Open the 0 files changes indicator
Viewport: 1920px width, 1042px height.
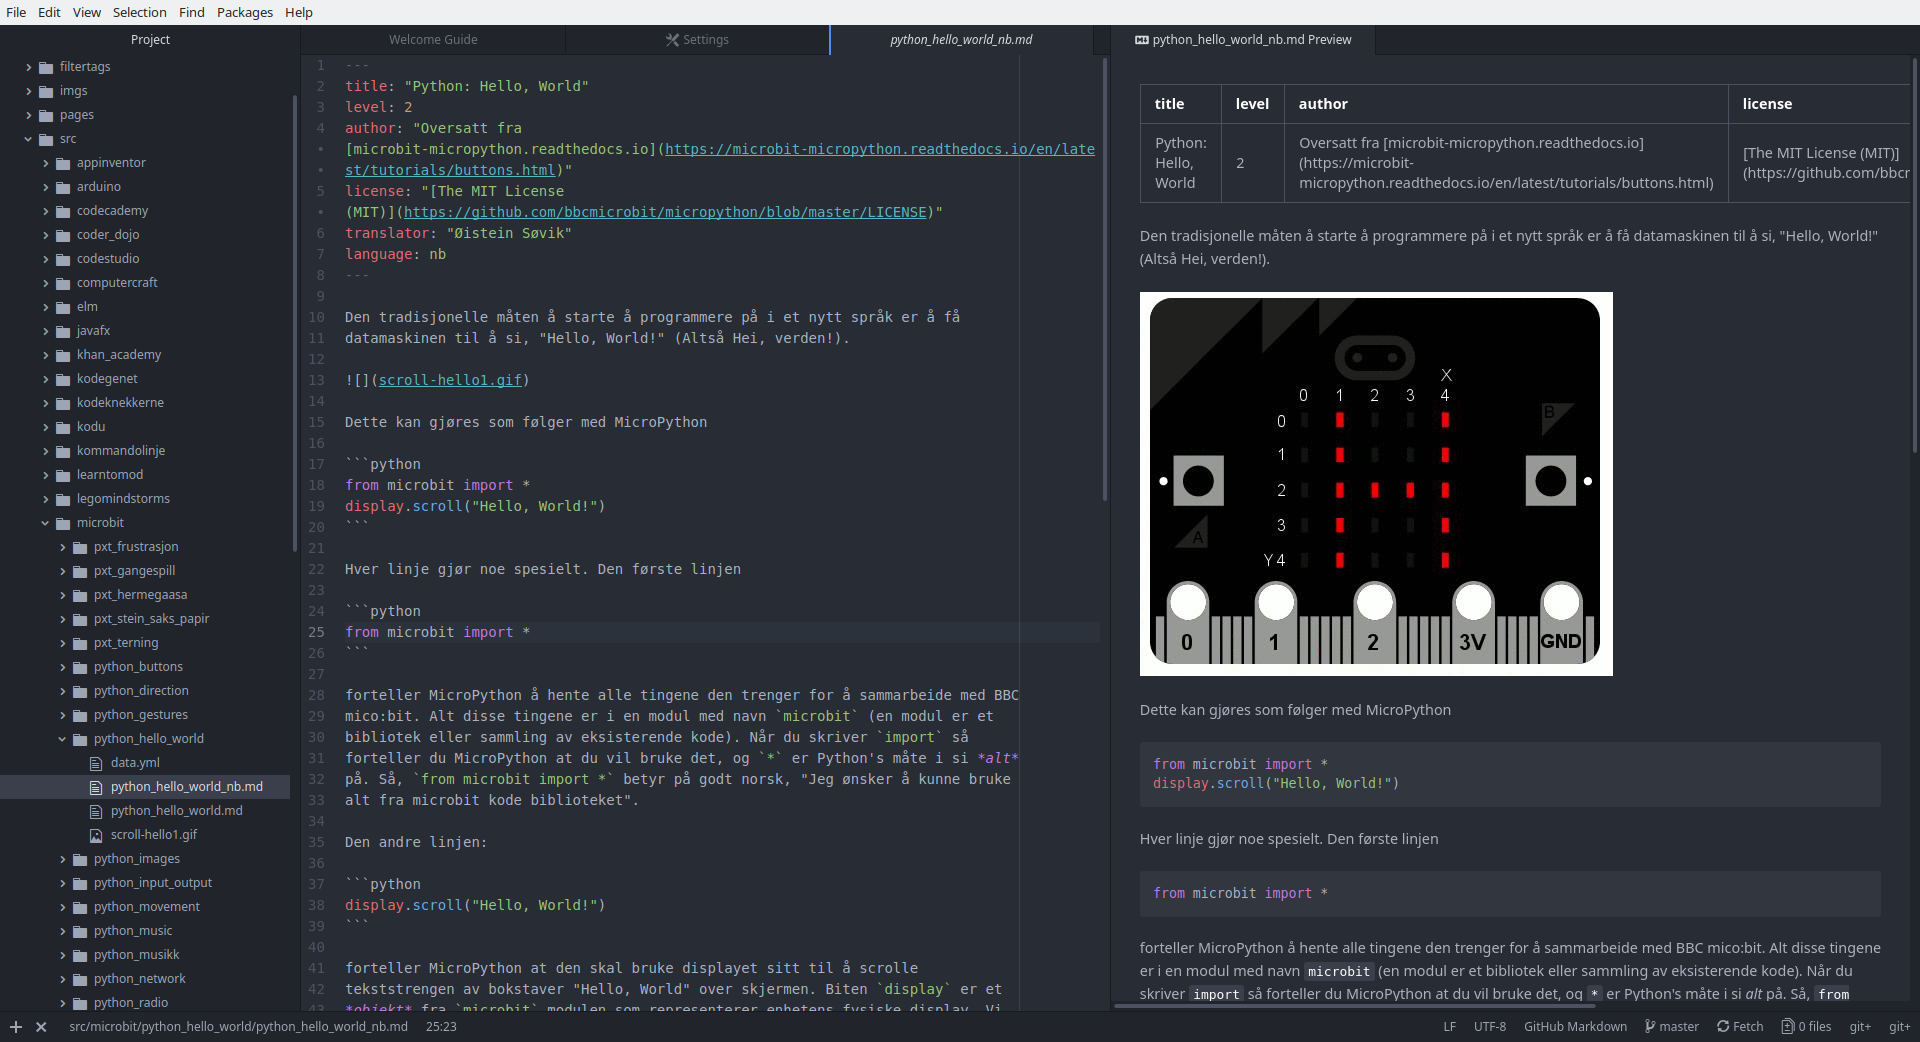tap(1806, 1027)
